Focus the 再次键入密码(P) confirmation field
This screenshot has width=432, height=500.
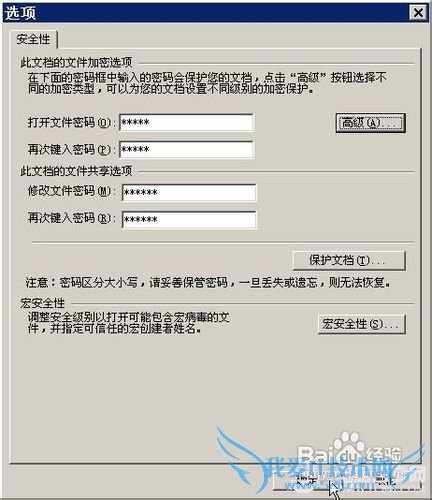click(186, 149)
